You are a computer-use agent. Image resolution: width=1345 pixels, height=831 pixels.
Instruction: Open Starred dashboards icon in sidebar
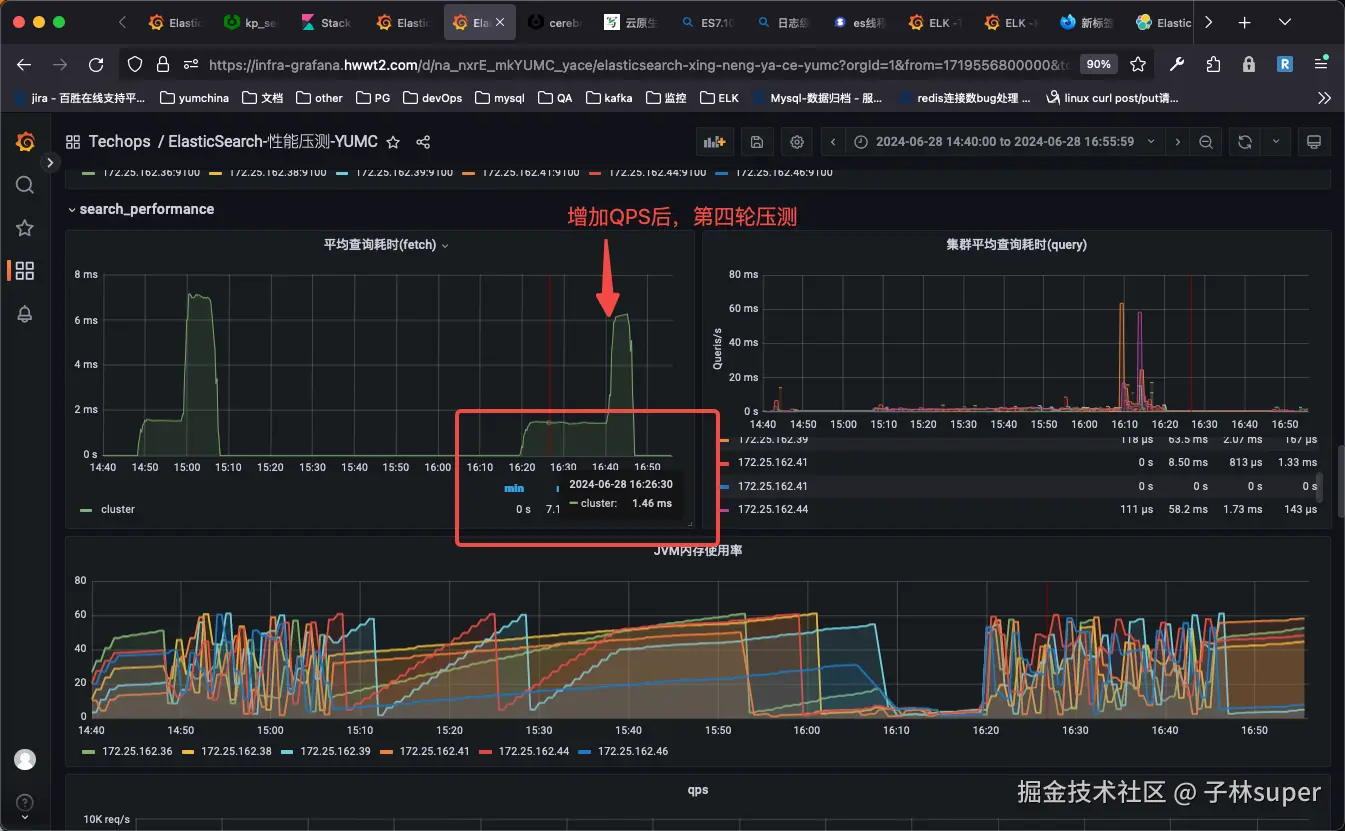point(25,228)
